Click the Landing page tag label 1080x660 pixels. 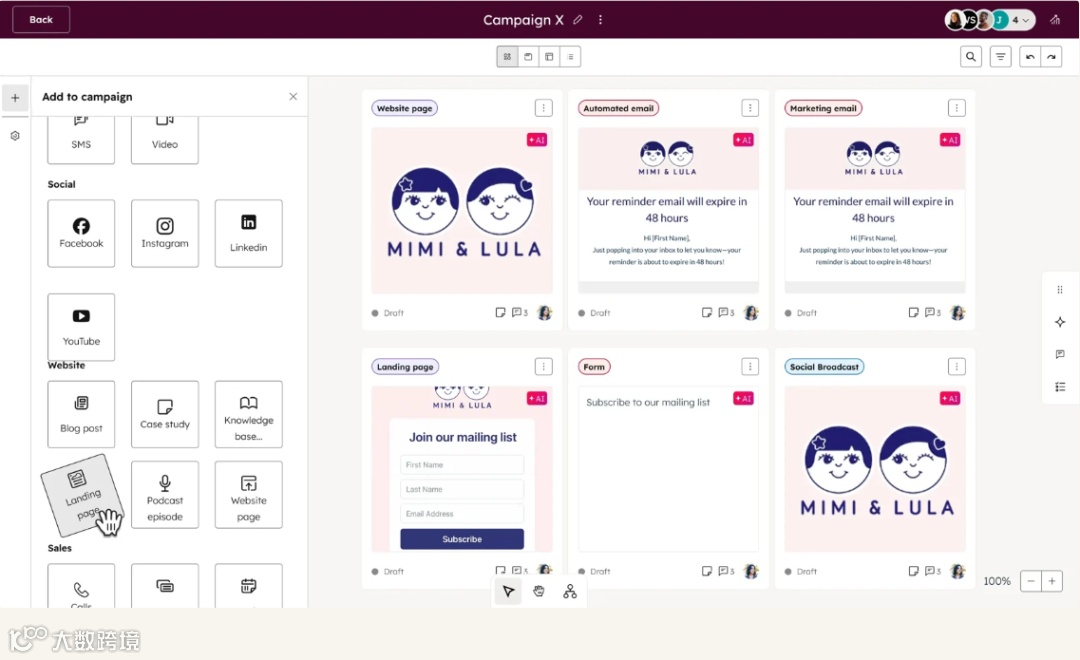[405, 367]
